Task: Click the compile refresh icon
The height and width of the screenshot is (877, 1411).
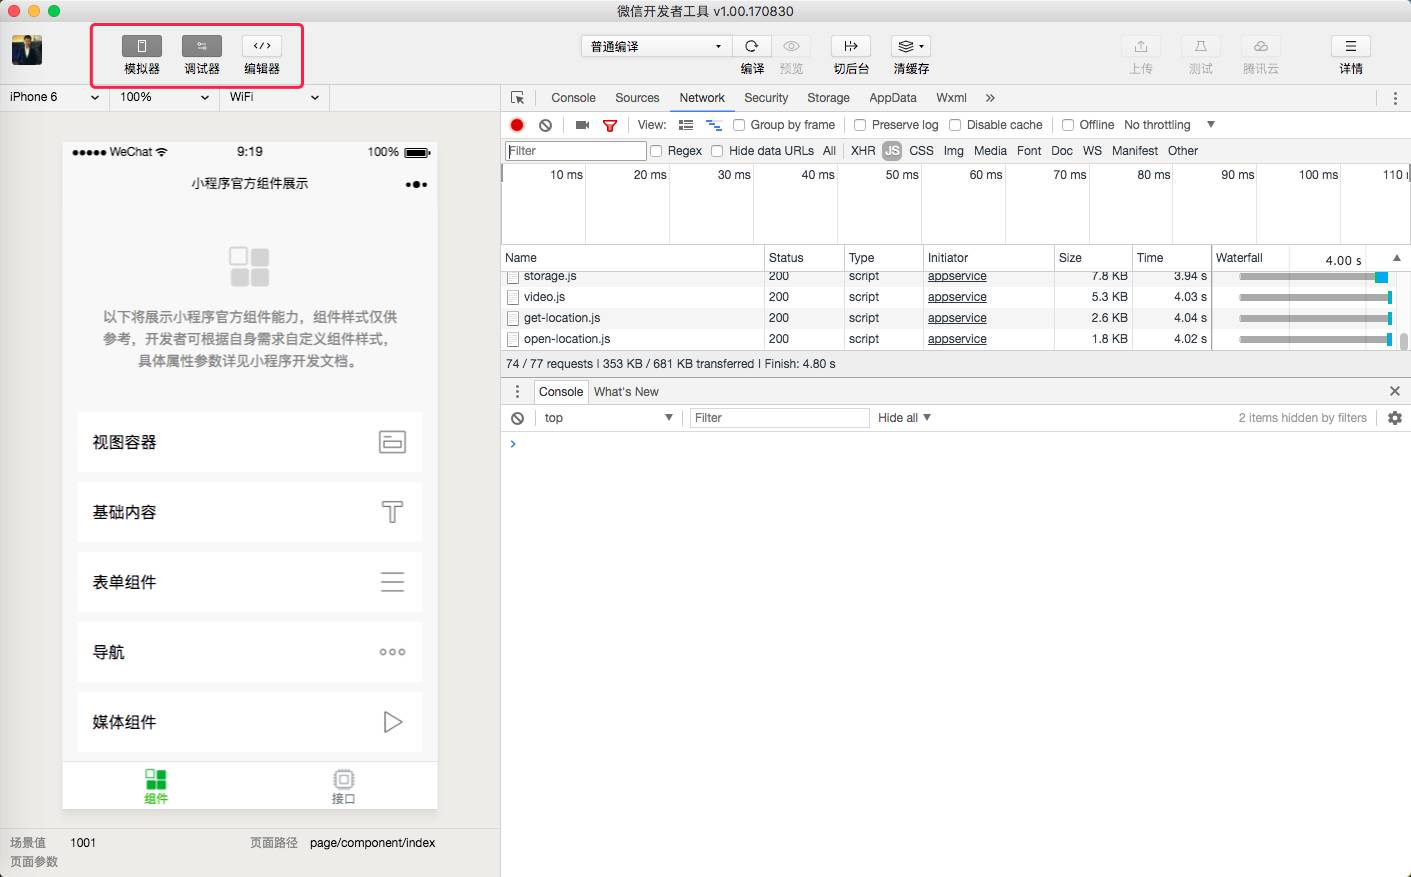Action: [x=752, y=46]
